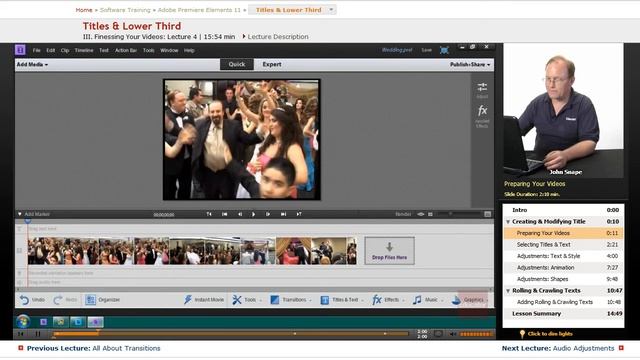This screenshot has width=640, height=360.
Task: Go to previous edit point
Action: click(x=224, y=214)
